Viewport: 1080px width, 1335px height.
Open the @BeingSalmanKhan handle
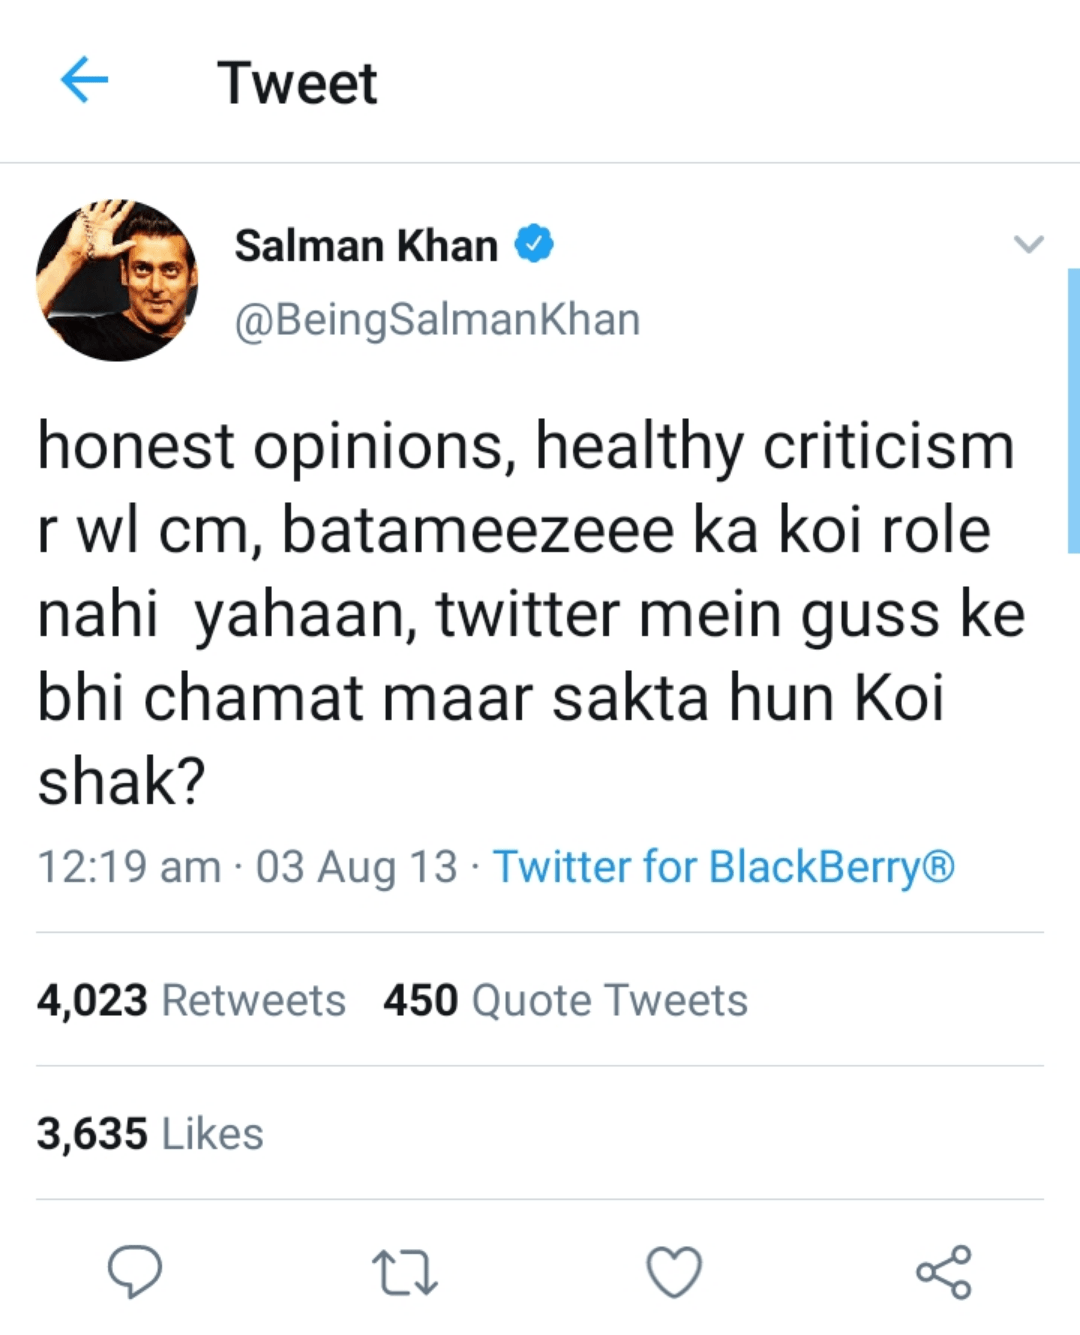(x=437, y=320)
